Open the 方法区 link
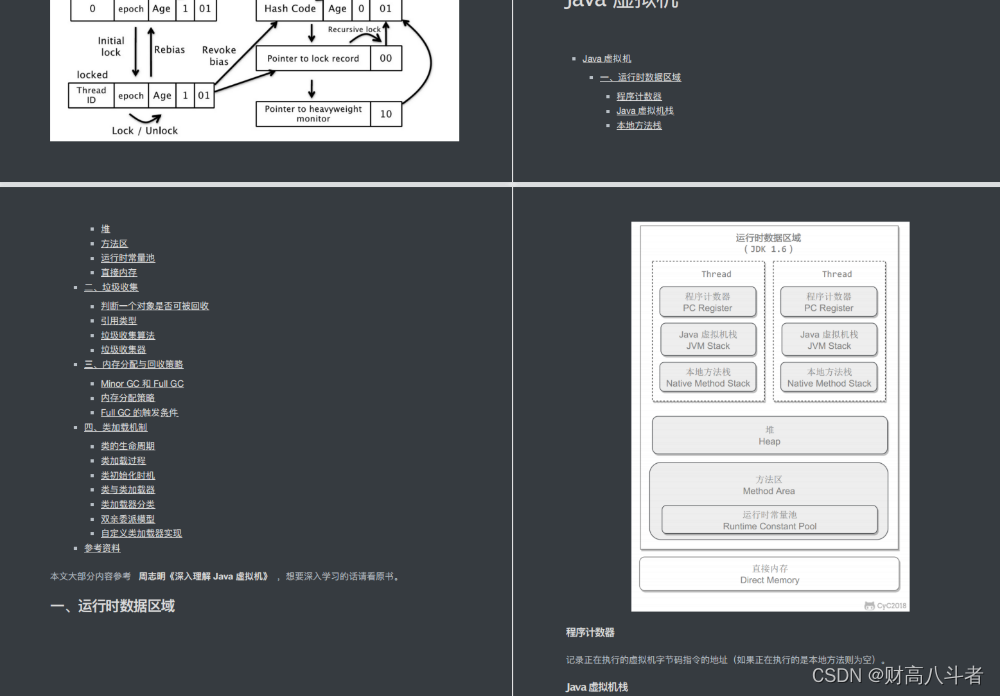The image size is (1000, 696). [x=114, y=243]
